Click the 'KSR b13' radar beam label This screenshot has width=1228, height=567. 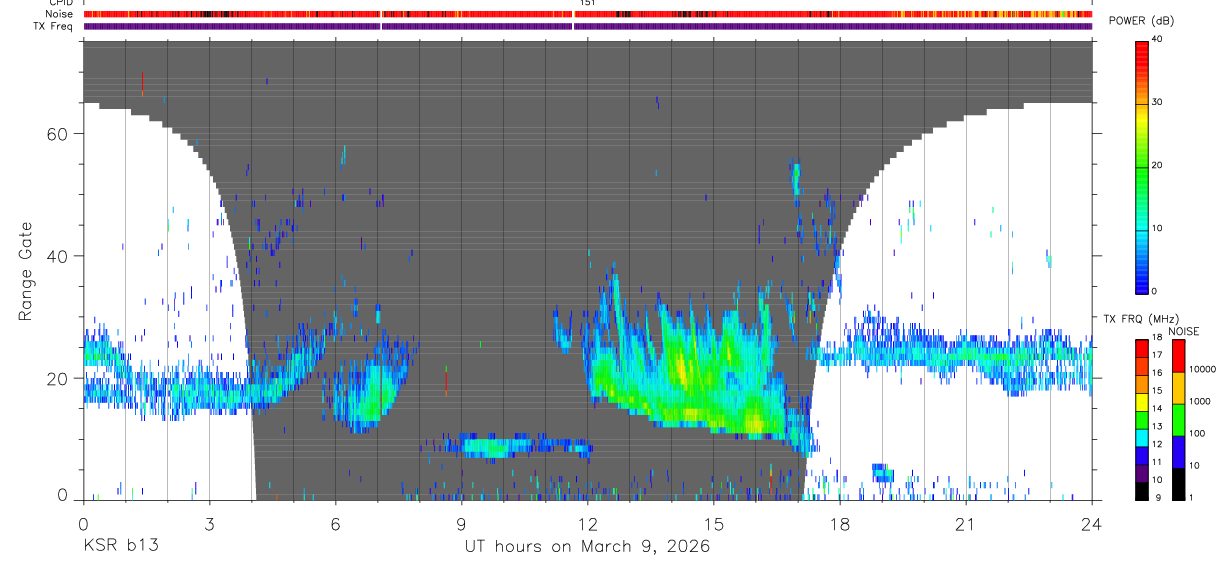pos(121,547)
